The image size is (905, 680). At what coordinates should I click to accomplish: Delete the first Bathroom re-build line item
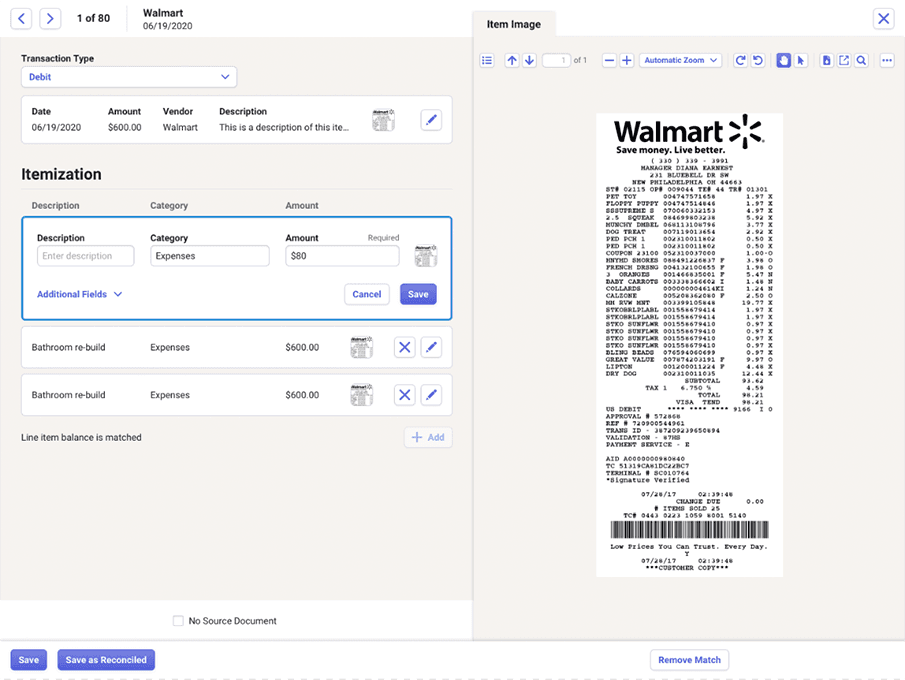[x=404, y=347]
